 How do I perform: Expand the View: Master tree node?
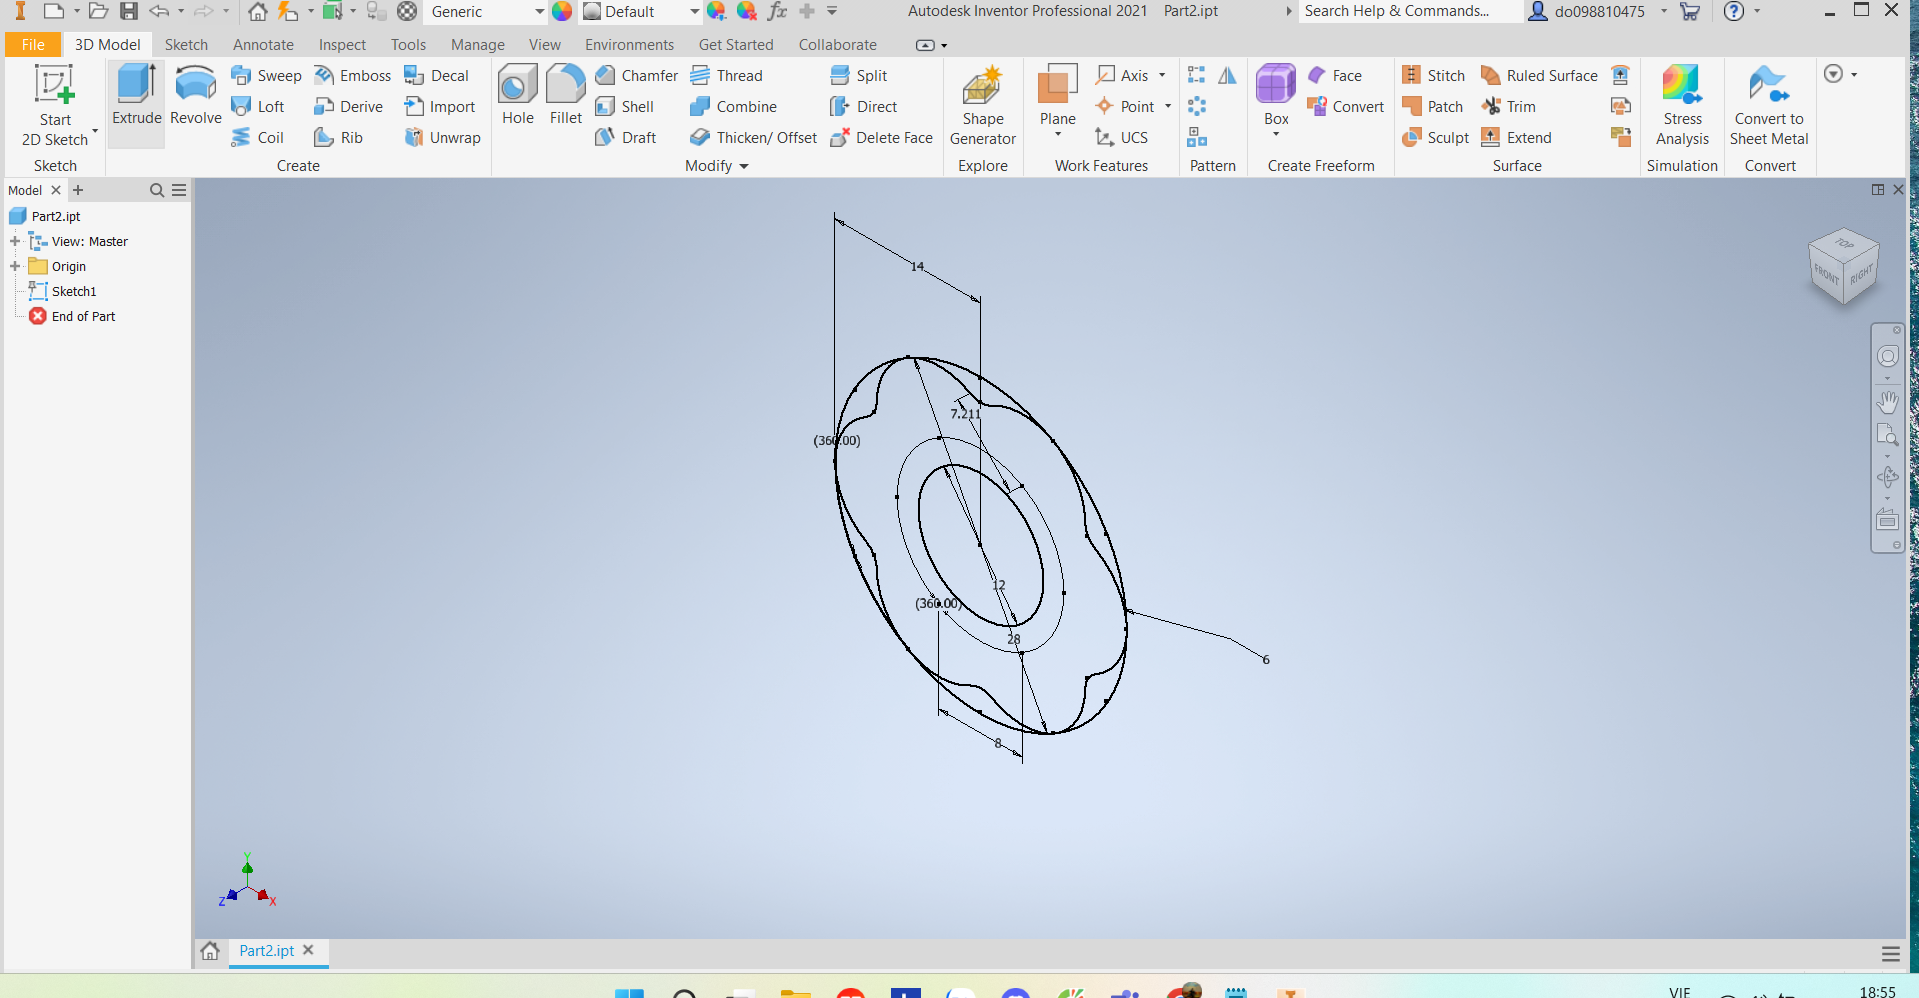(x=15, y=241)
